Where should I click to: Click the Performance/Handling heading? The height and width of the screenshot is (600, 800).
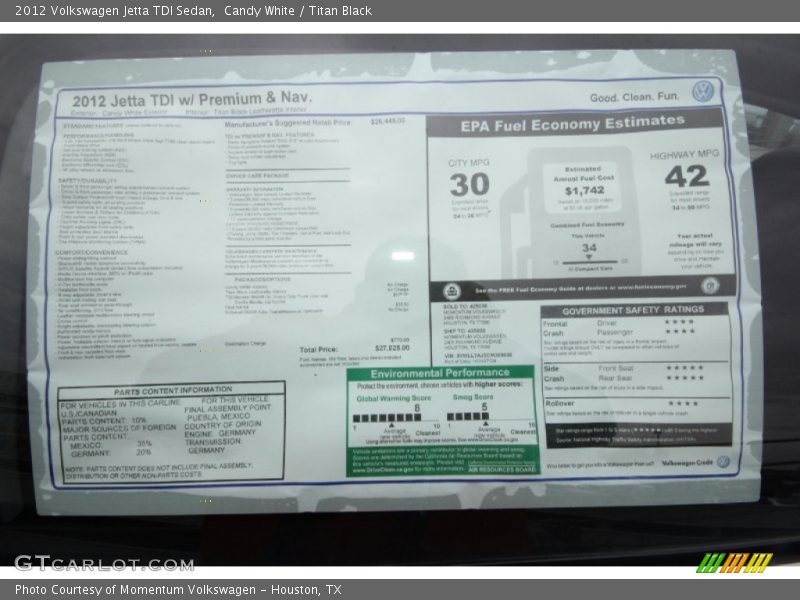tap(98, 136)
